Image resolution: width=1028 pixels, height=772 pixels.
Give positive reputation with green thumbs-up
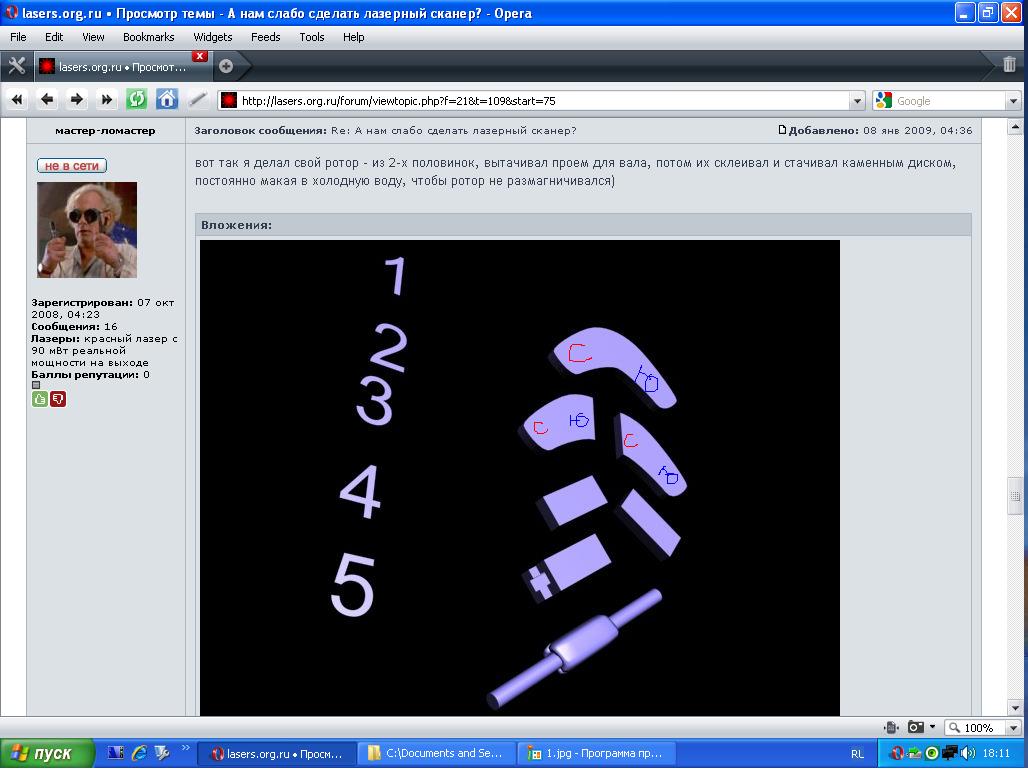click(40, 399)
